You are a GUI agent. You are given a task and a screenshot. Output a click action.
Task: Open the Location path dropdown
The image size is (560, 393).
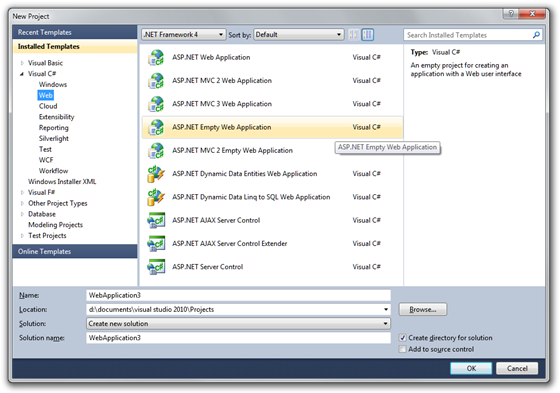[386, 309]
